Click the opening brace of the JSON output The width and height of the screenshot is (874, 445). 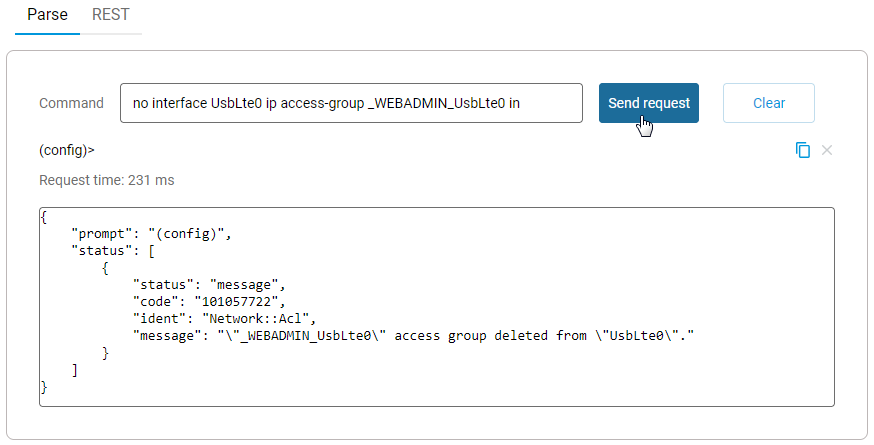point(44,216)
